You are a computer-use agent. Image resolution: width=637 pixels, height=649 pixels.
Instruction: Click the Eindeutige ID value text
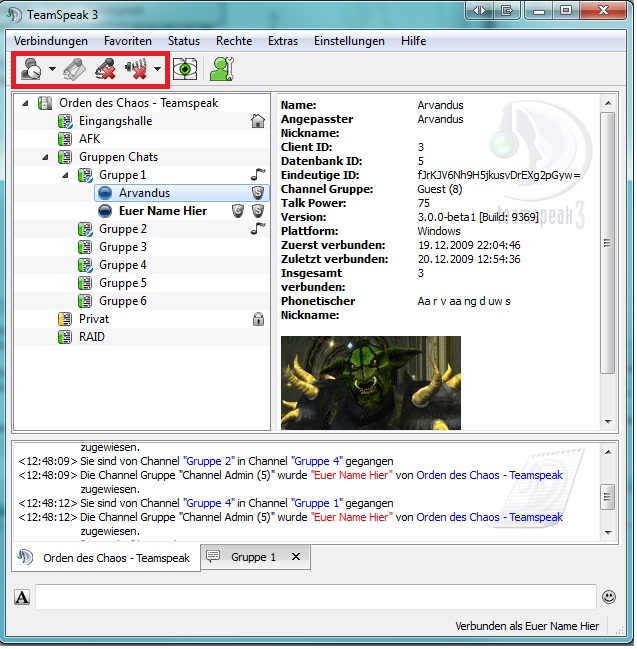[x=499, y=175]
